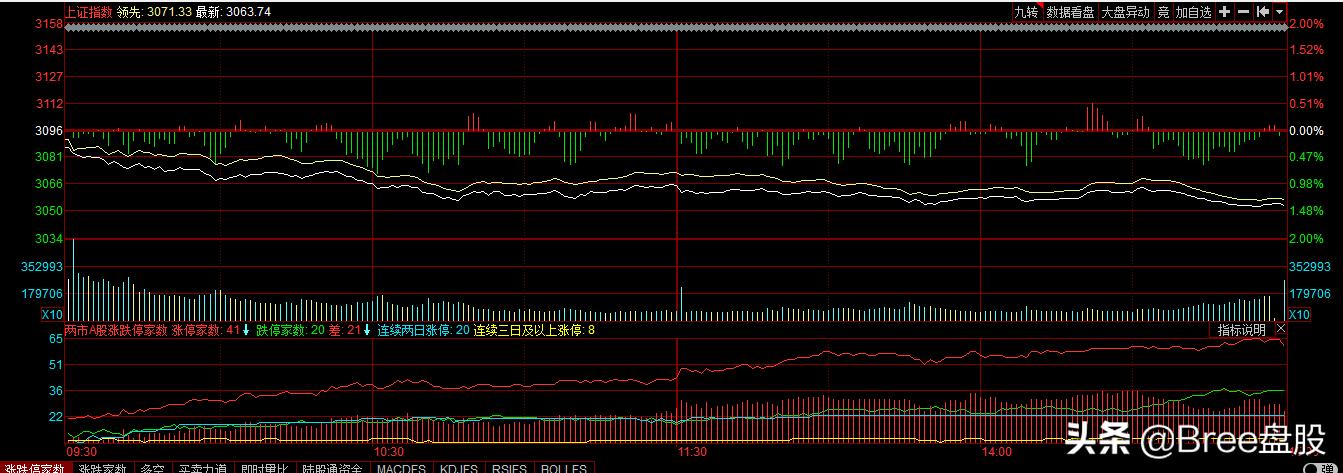Click the 09:30 time axis label

coord(82,452)
